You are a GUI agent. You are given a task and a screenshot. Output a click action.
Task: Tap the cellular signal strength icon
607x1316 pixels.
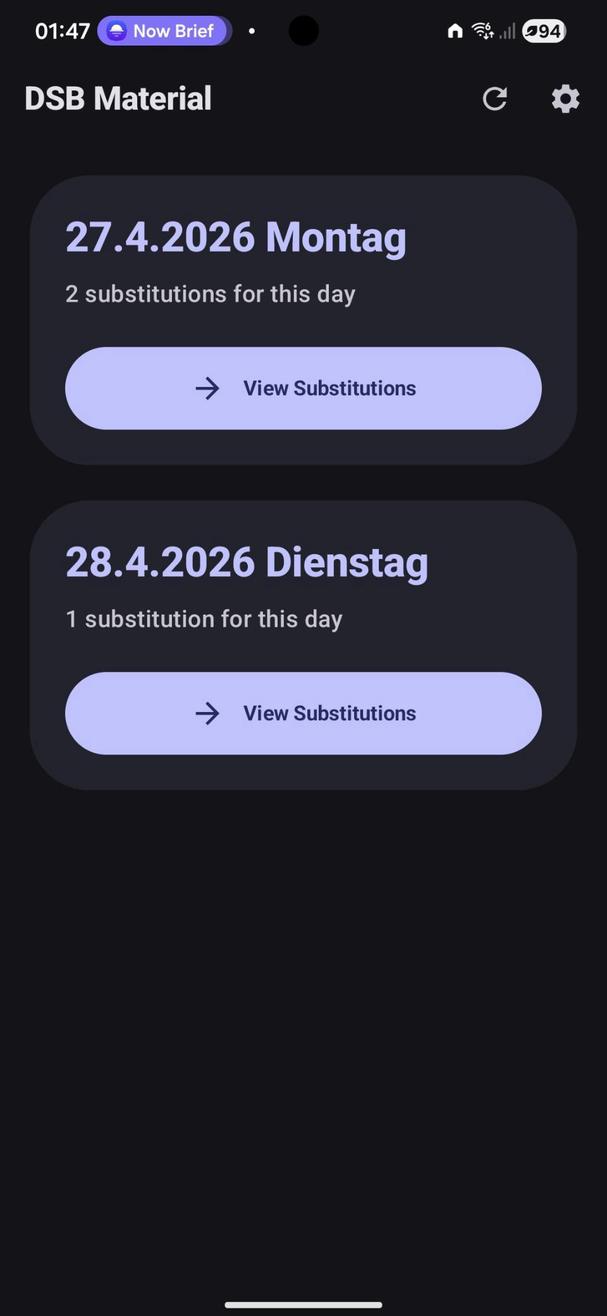(508, 31)
